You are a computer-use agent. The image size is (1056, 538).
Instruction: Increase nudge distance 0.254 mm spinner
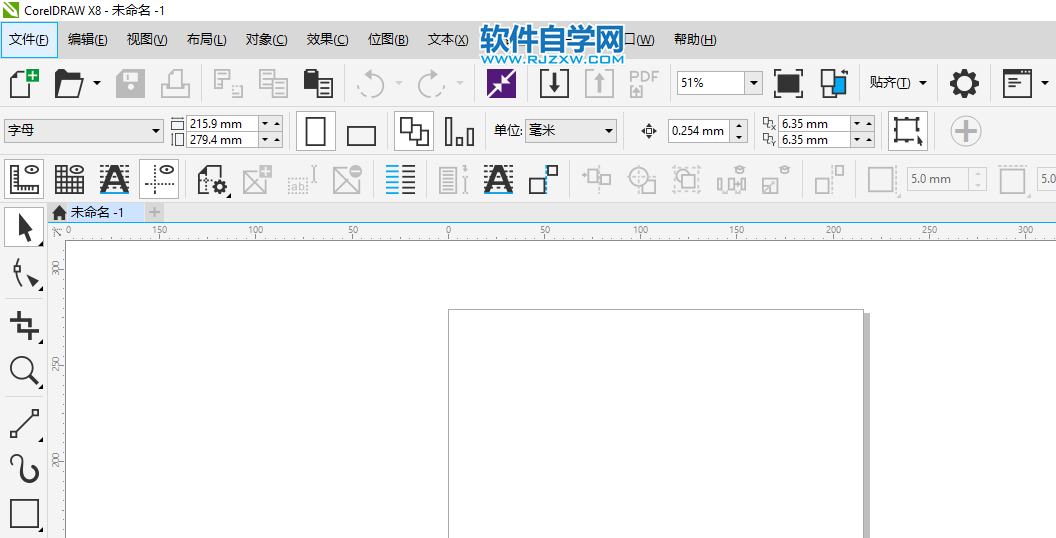point(739,125)
